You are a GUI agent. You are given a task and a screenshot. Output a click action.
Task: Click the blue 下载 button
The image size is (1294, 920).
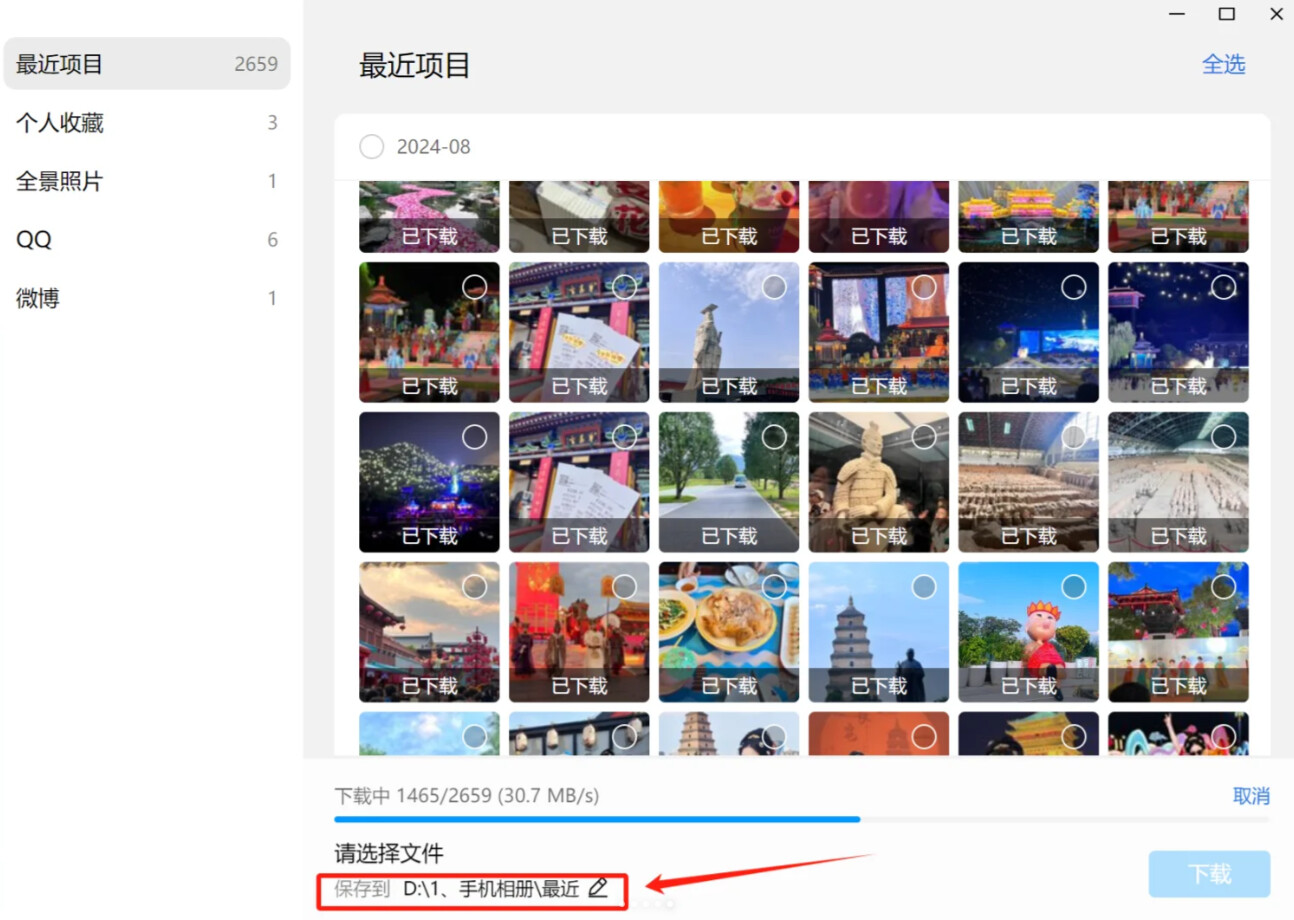point(1209,874)
